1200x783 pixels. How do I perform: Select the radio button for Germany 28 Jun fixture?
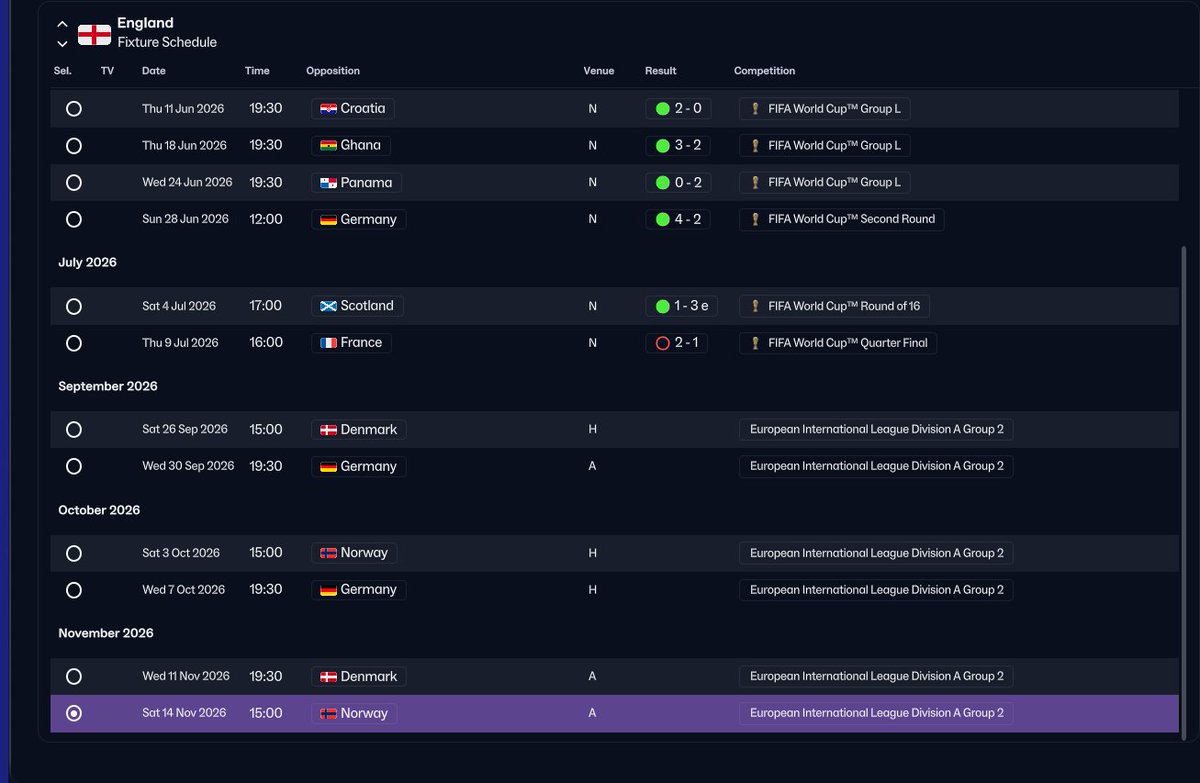74,219
